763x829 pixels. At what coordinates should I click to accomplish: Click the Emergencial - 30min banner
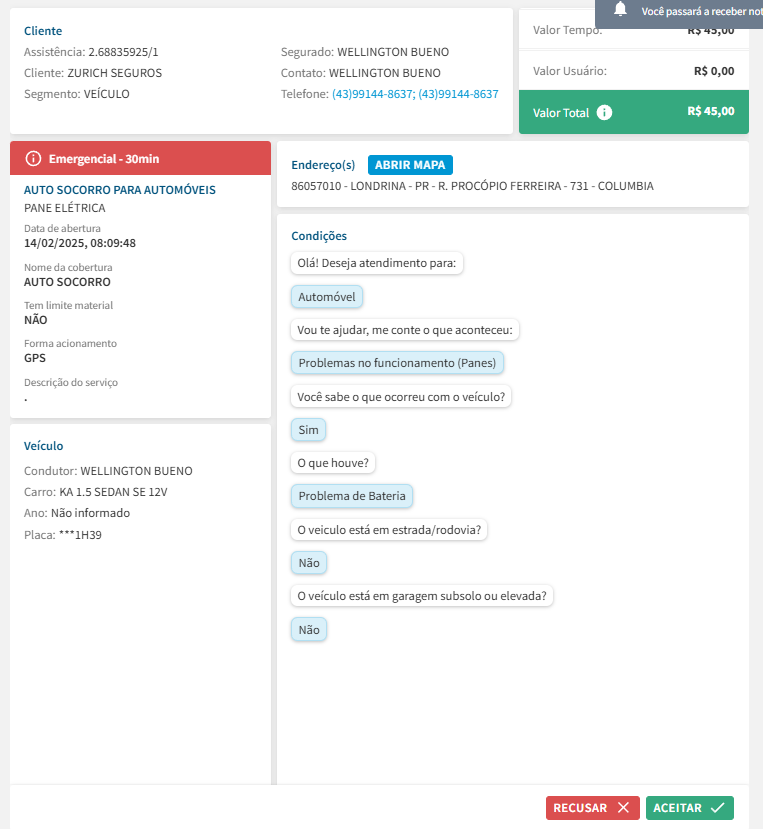click(140, 158)
